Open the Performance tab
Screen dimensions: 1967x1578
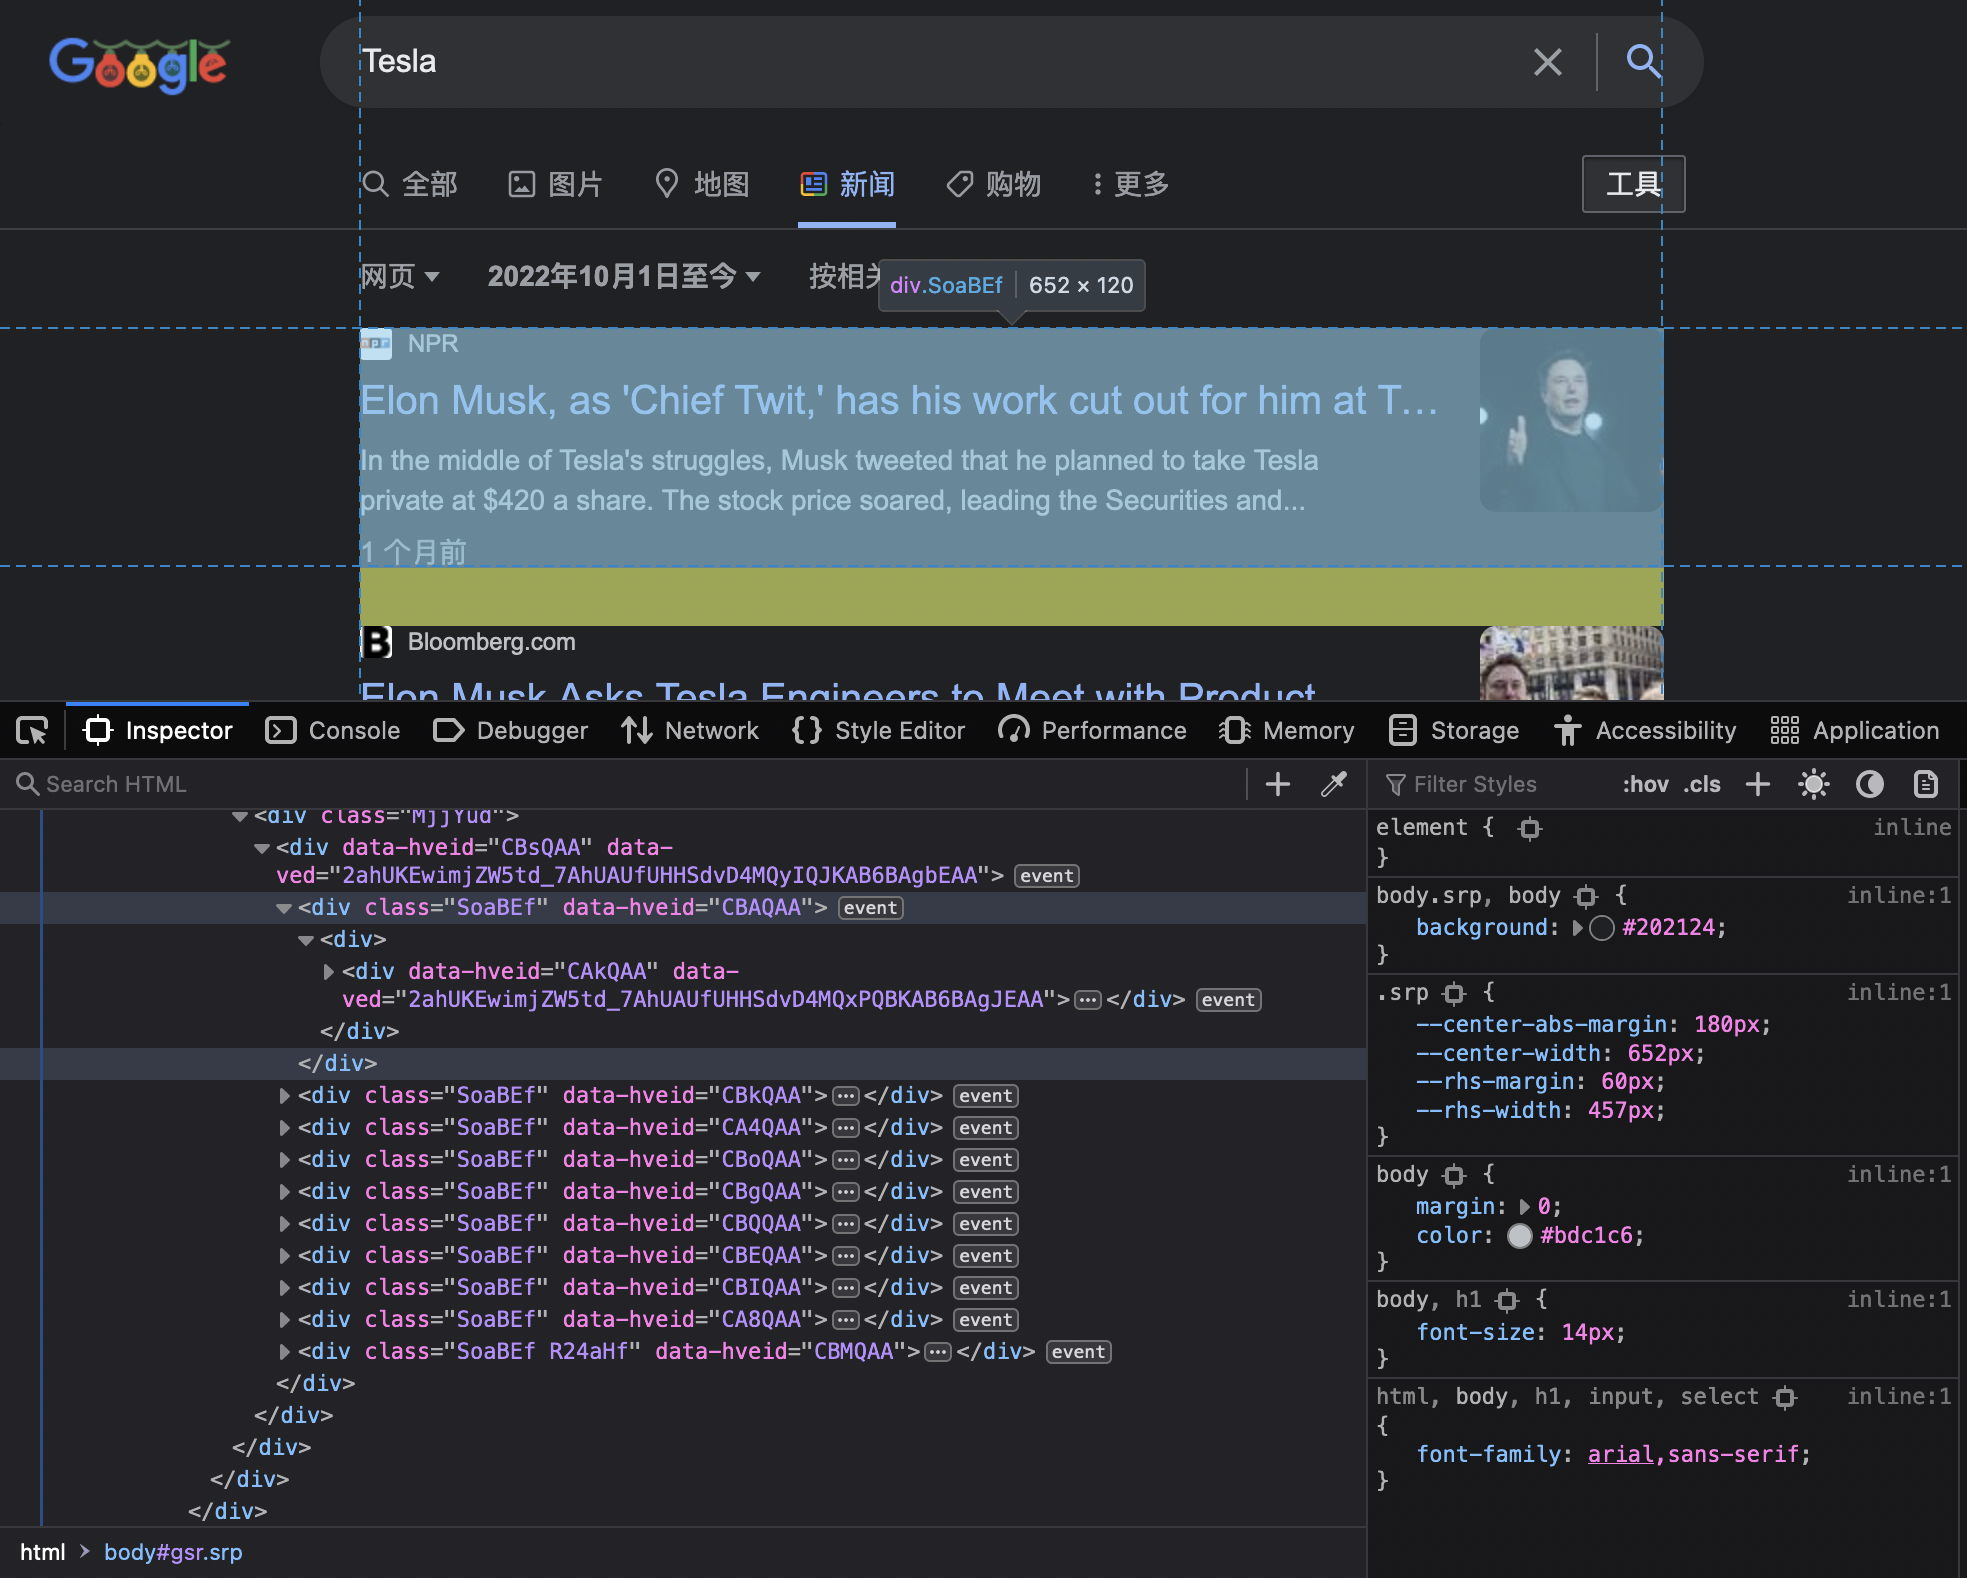click(x=1092, y=731)
